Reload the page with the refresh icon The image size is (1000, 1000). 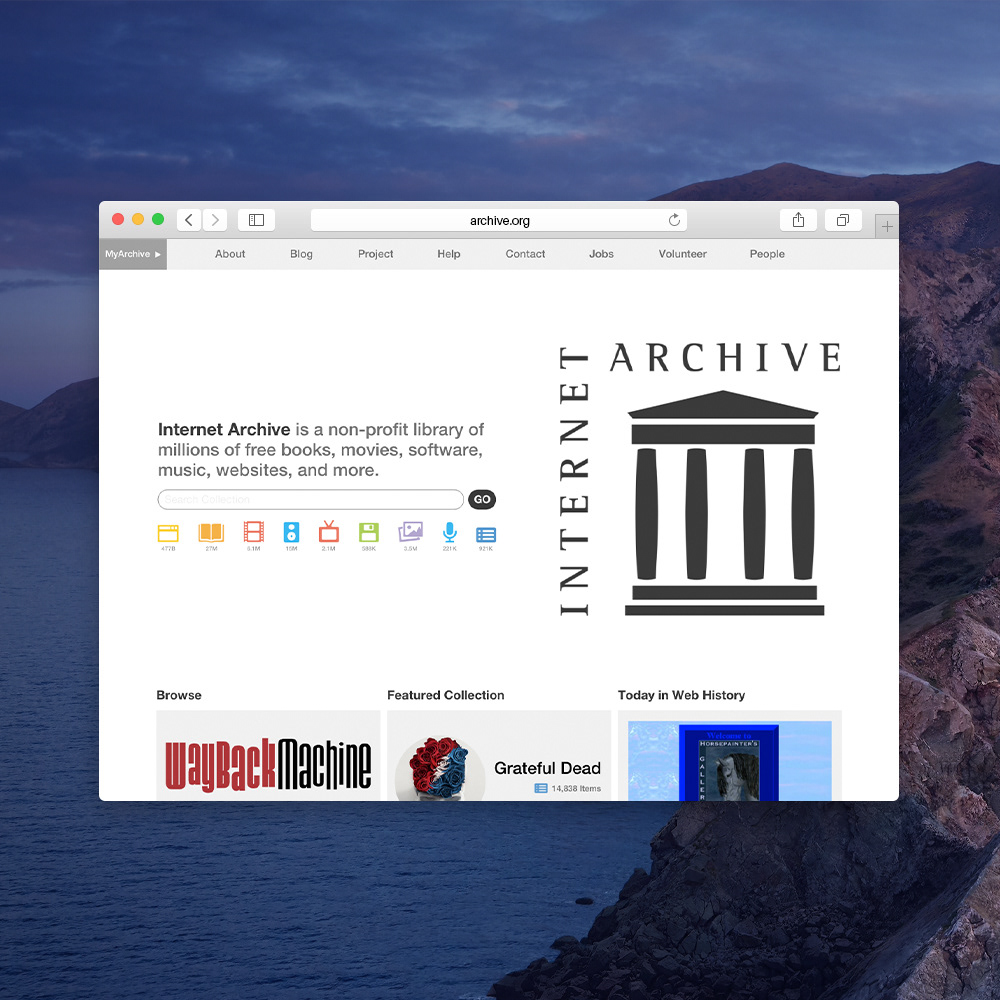[x=674, y=220]
